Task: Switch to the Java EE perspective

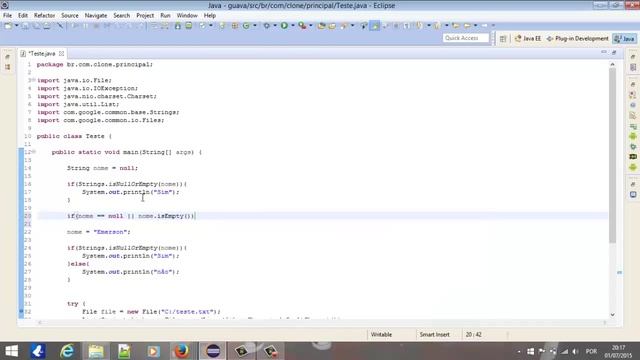Action: 528,38
